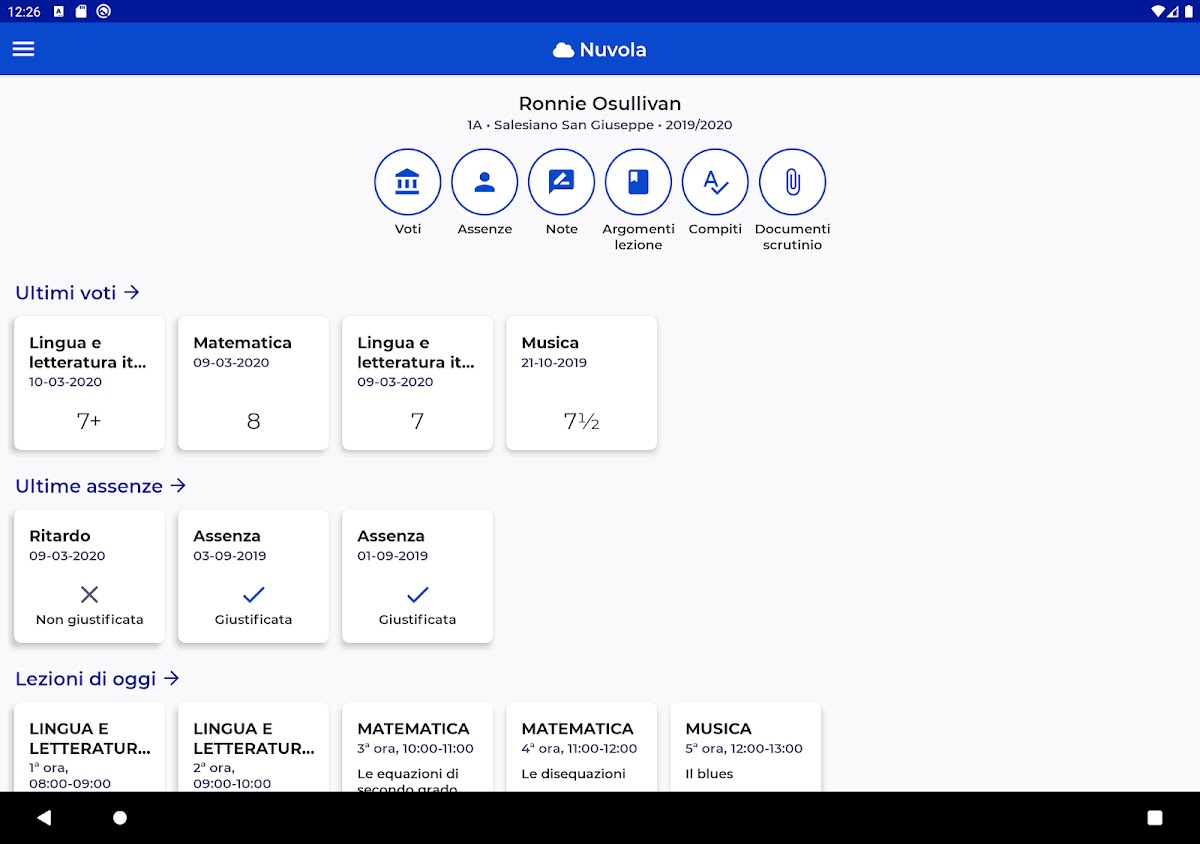Expand the Lezioni di oggi section
This screenshot has width=1200, height=844.
(97, 679)
